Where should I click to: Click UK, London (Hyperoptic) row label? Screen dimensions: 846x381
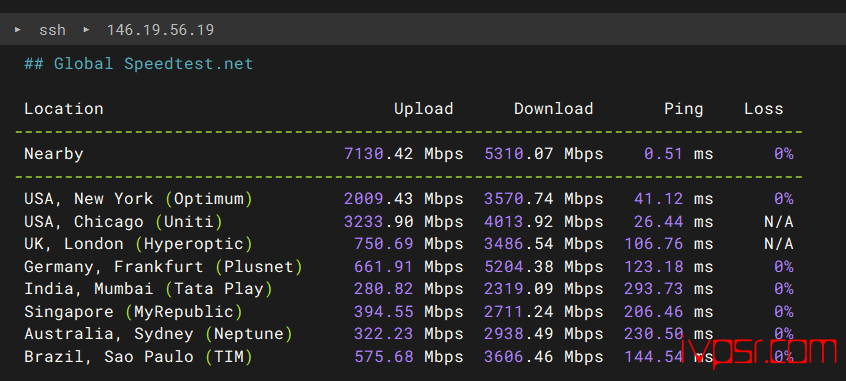click(138, 244)
